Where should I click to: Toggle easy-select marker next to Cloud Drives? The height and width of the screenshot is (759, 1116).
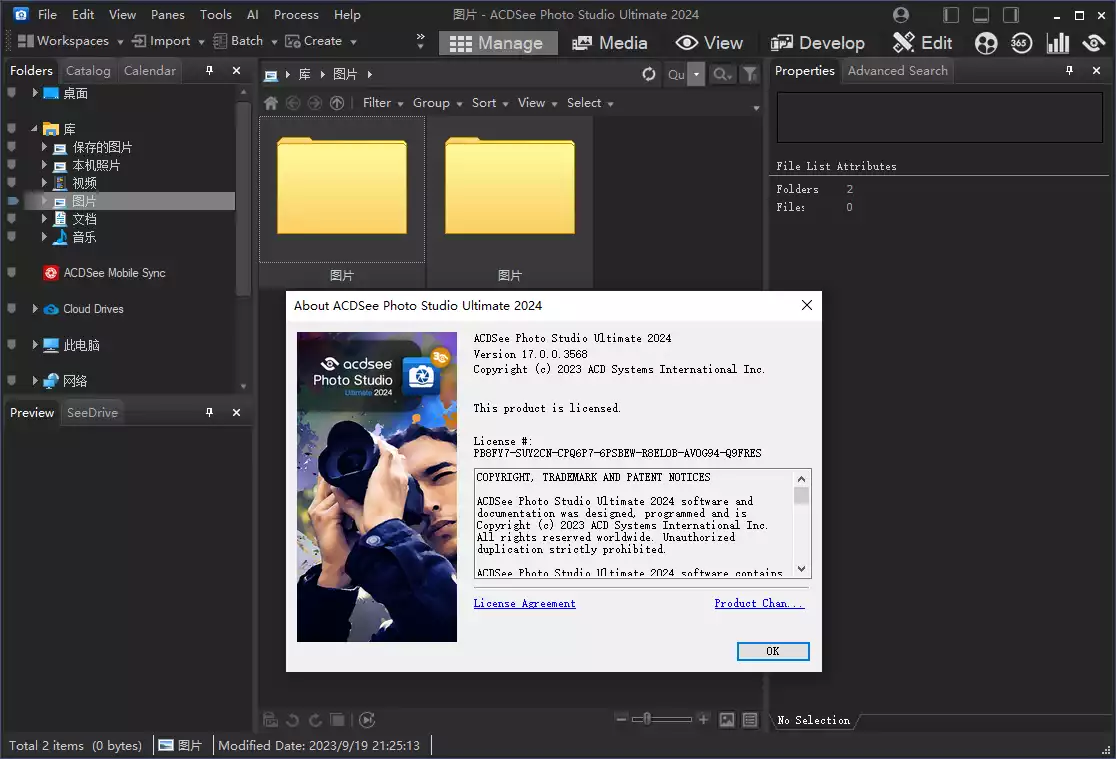(11, 308)
